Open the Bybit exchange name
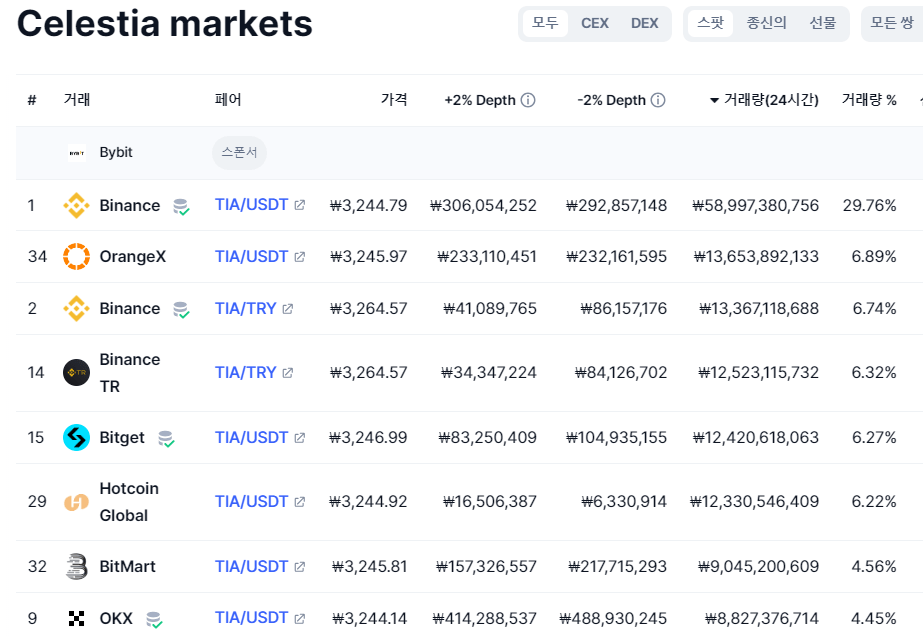 [116, 153]
